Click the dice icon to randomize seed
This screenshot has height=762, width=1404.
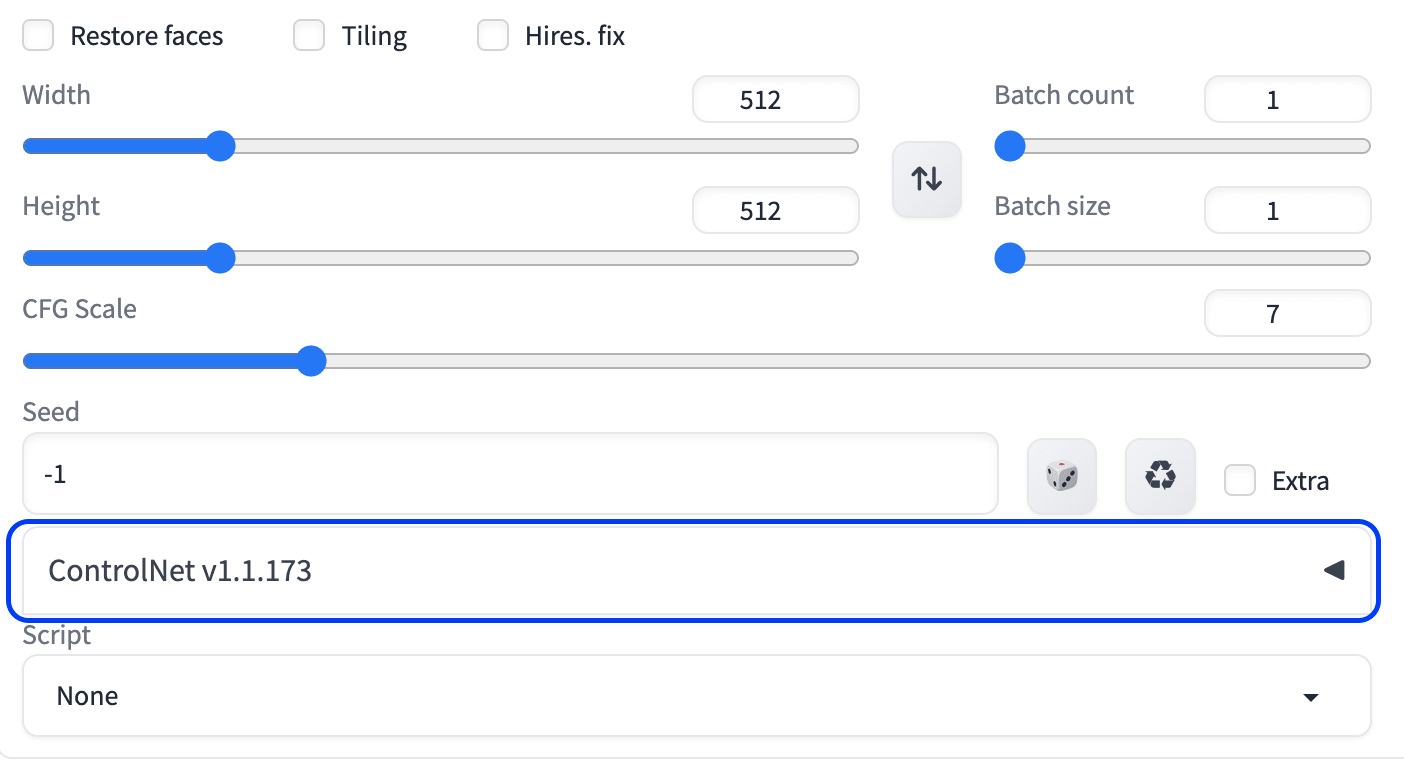1062,476
